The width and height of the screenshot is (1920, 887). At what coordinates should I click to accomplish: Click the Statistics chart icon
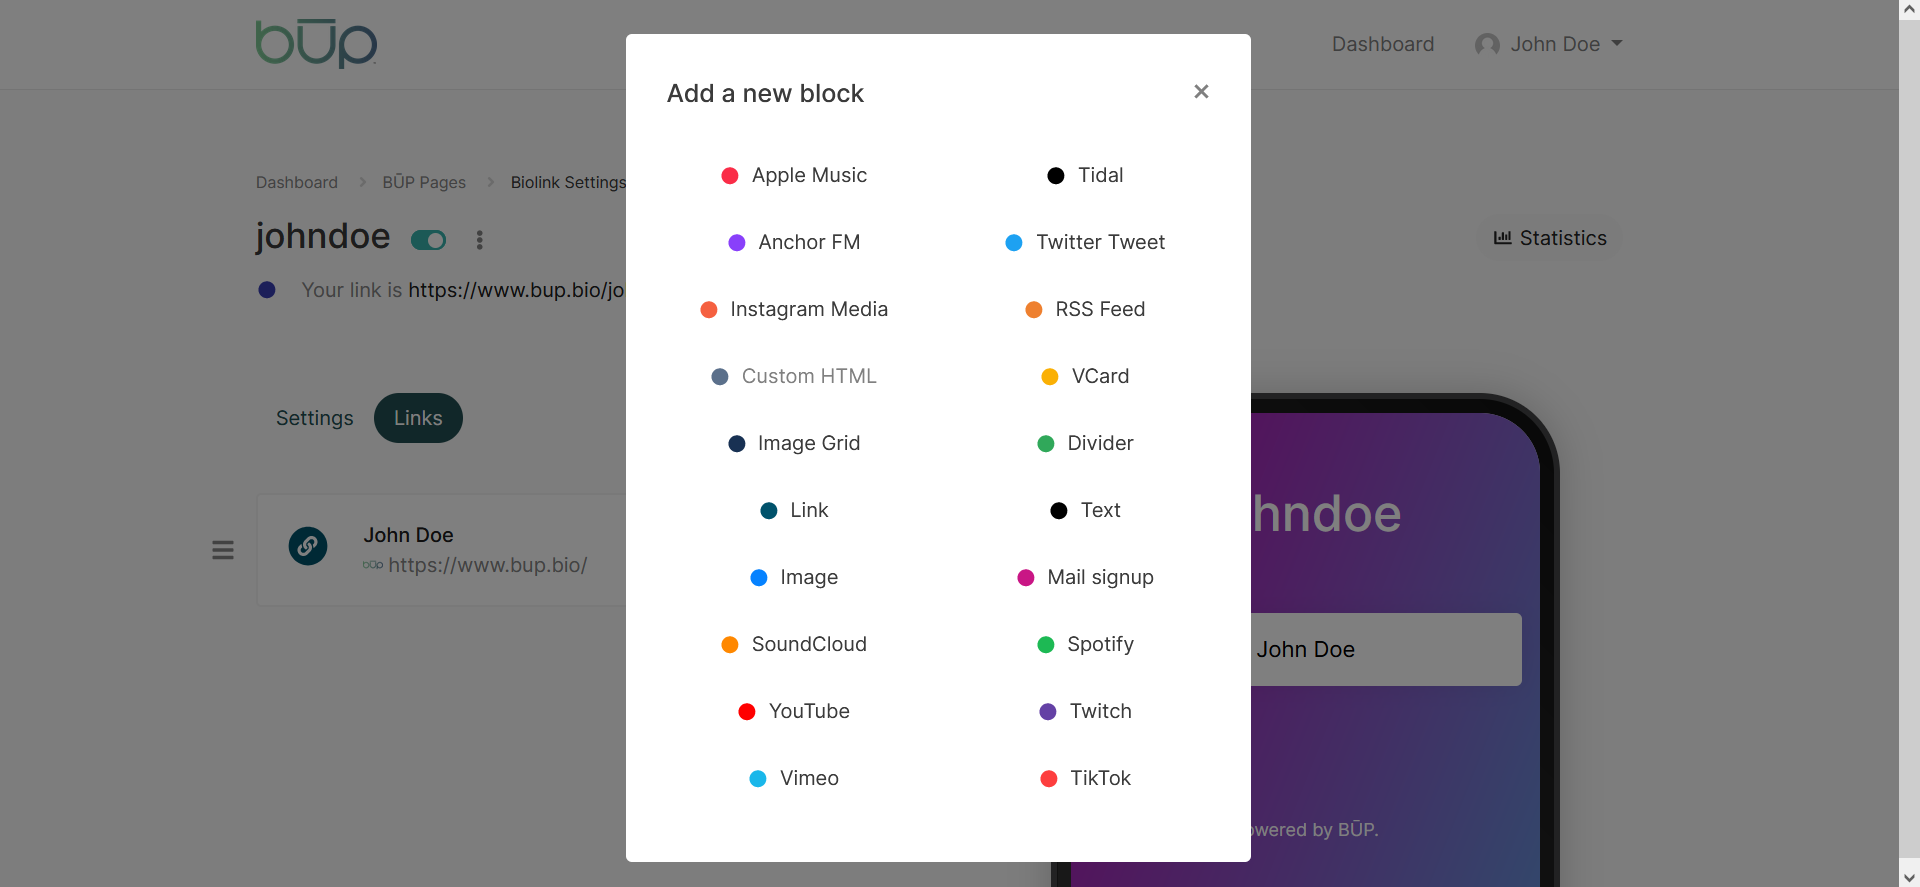pyautogui.click(x=1502, y=238)
